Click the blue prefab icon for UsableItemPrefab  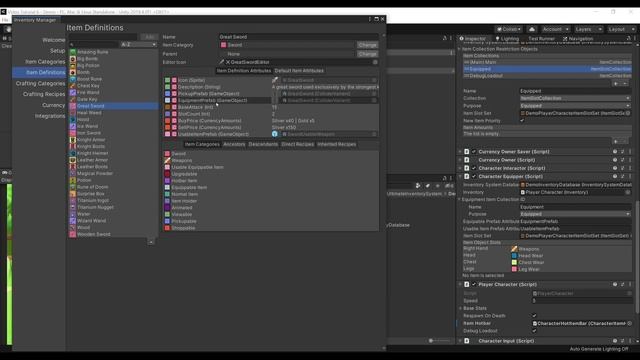tap(275, 134)
